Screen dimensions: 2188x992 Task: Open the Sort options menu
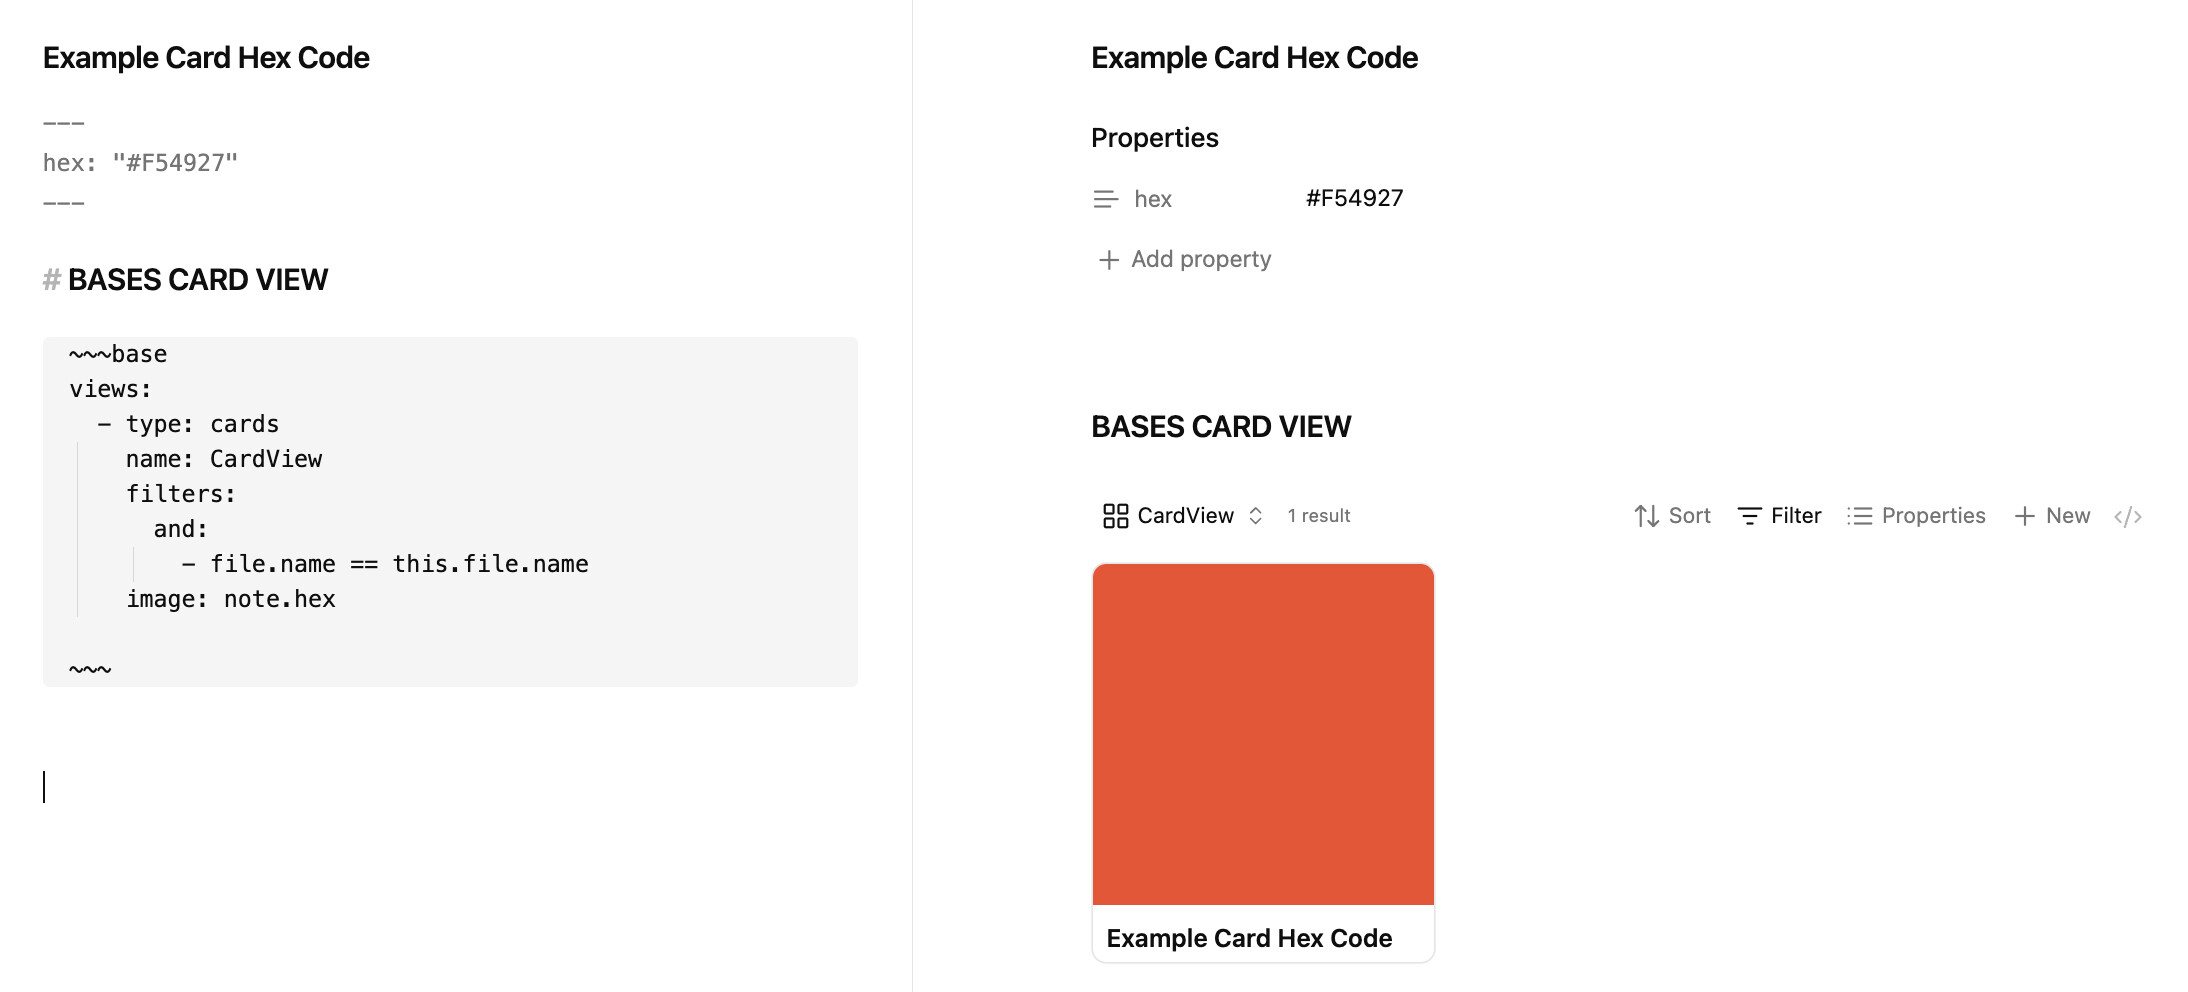1689,516
